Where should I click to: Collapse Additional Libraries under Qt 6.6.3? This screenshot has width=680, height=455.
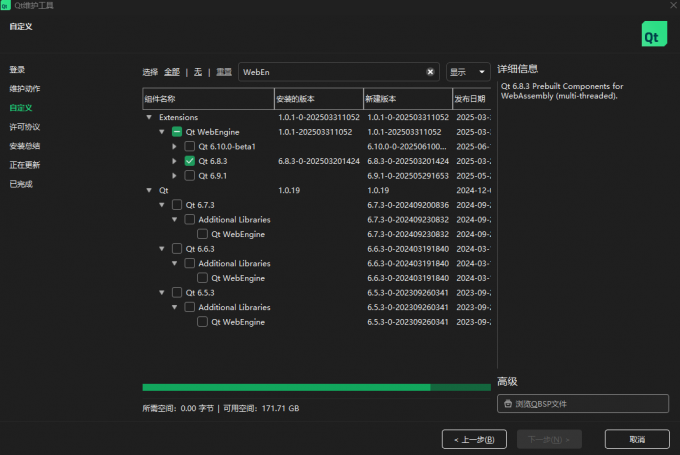pos(174,263)
